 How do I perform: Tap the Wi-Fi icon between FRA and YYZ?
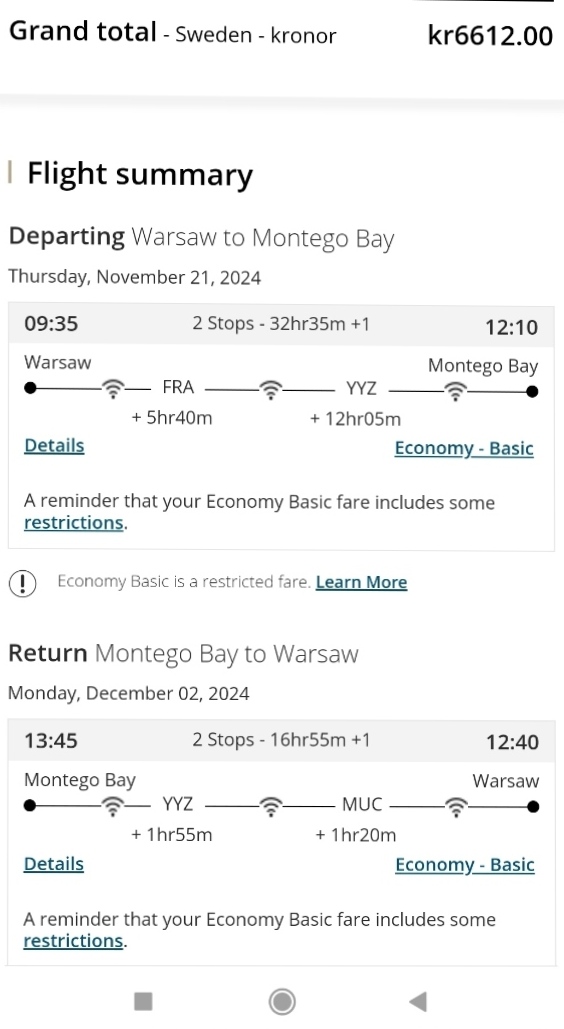(x=270, y=390)
